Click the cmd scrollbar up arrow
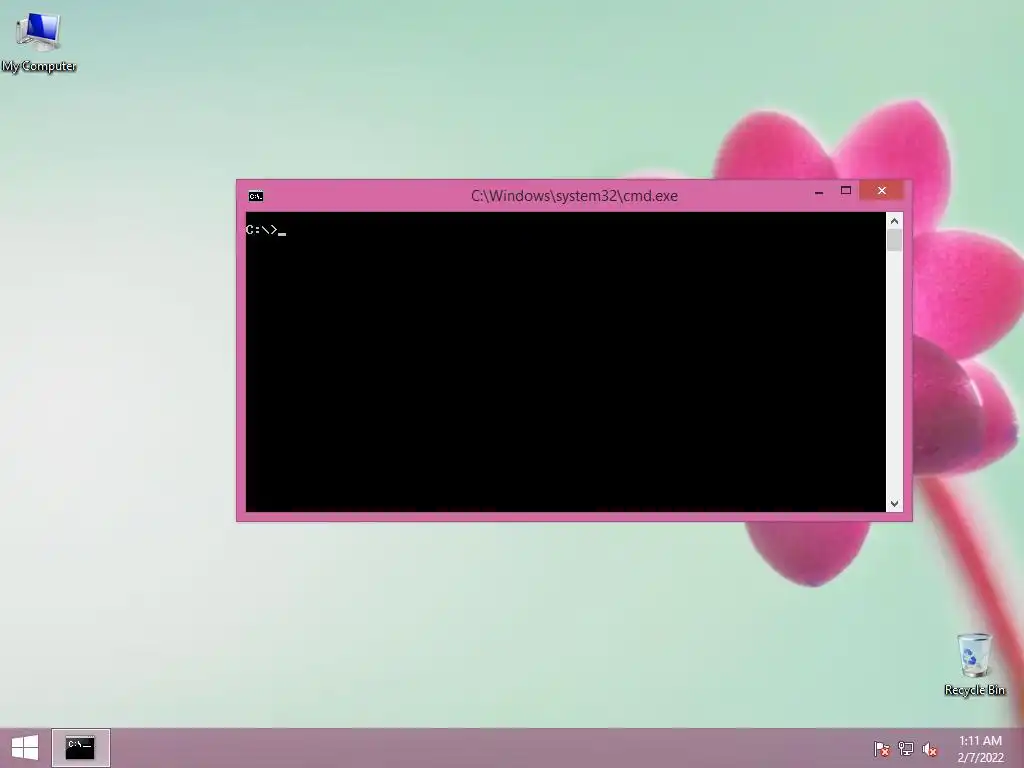Screen dimensions: 1024x768 pos(894,221)
